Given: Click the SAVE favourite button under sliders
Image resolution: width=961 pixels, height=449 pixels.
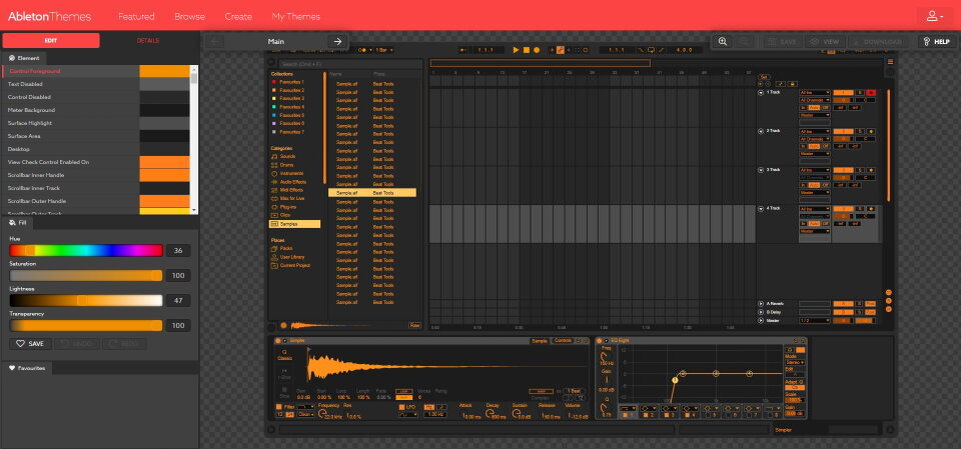Looking at the screenshot, I should (30, 344).
